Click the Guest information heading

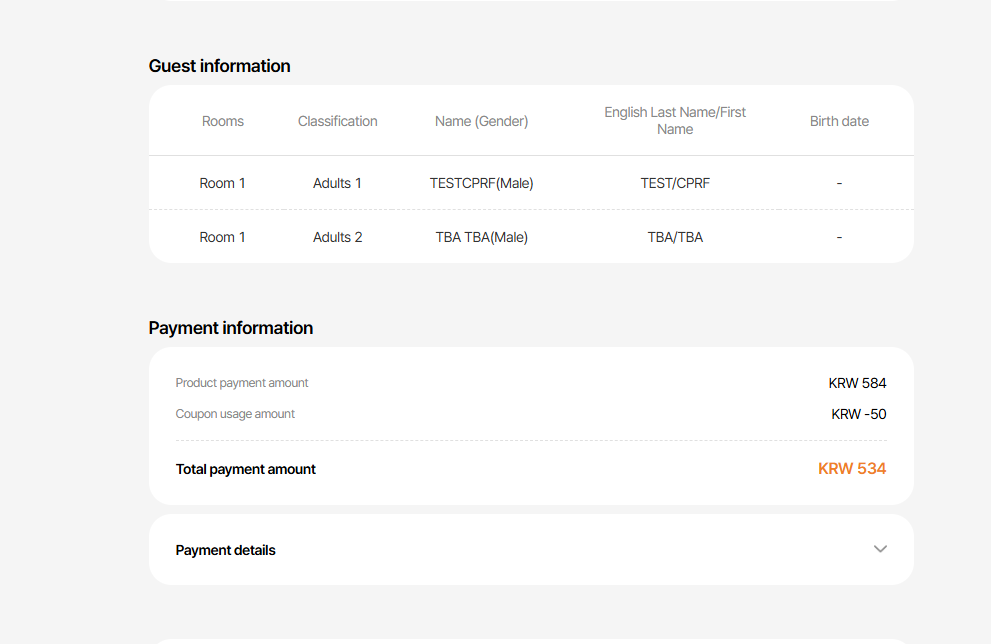tap(219, 66)
